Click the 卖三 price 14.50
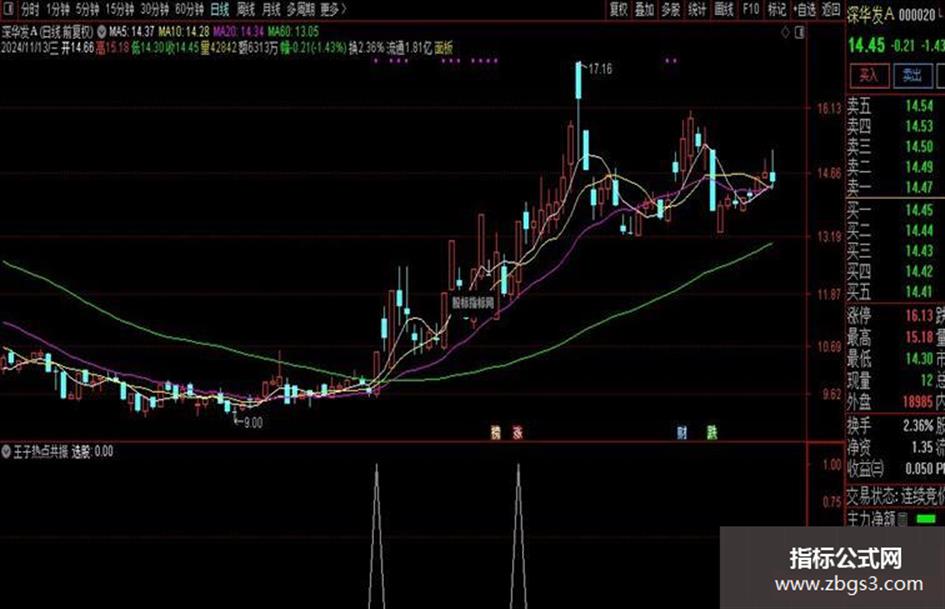Viewport: 945px width, 609px height. tap(919, 147)
